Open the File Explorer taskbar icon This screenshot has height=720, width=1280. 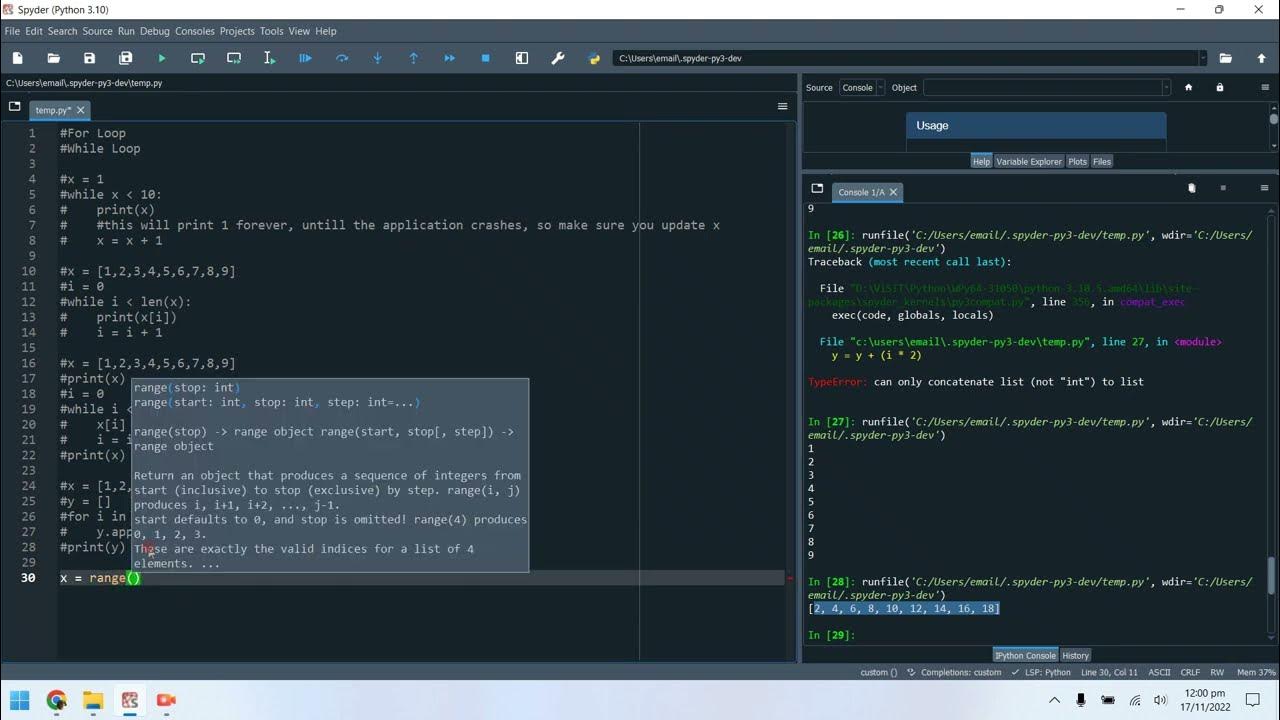click(92, 700)
